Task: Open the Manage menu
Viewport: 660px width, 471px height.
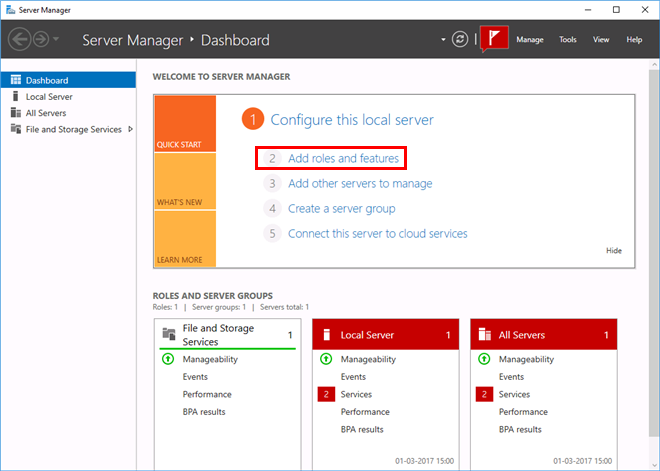Action: point(529,40)
